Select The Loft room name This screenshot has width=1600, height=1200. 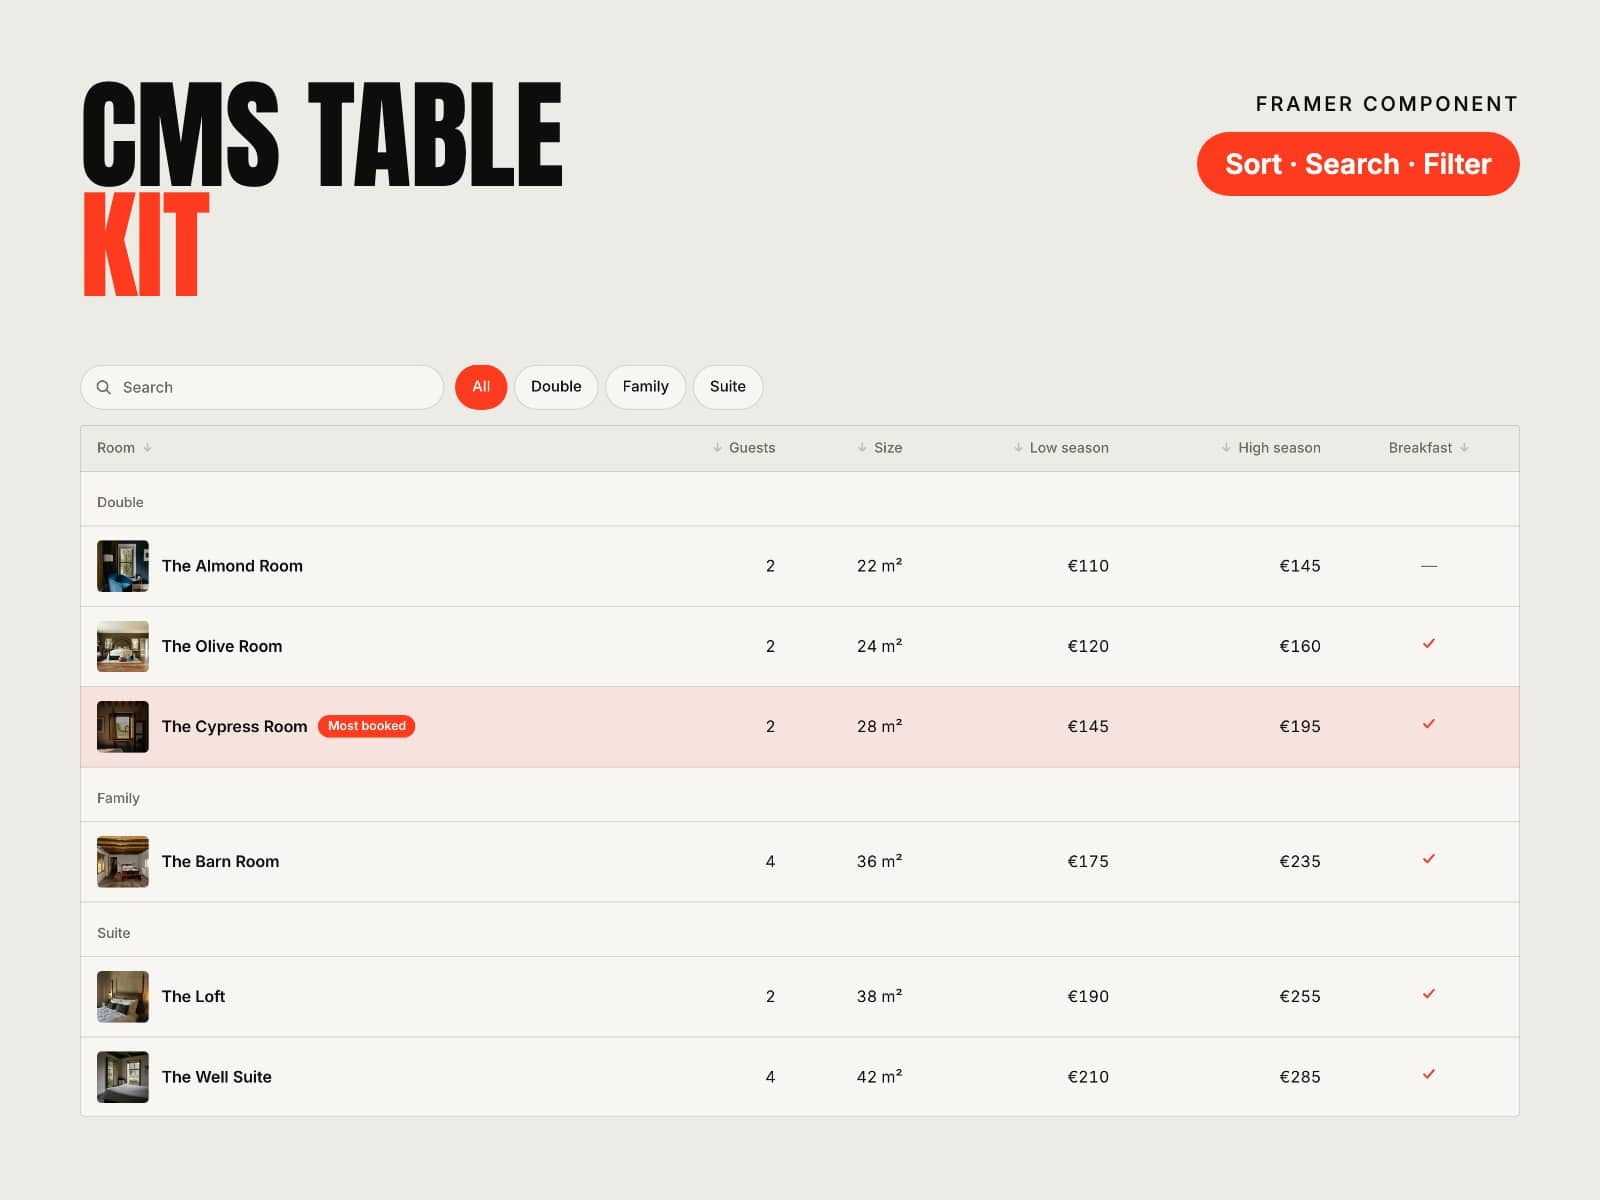pos(193,997)
